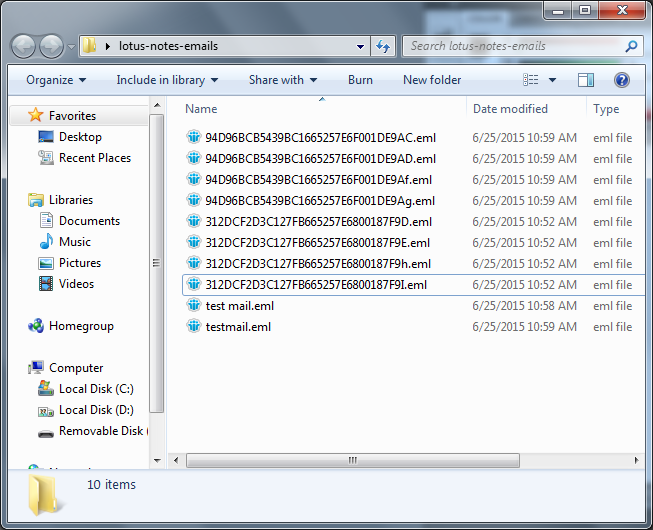
Task: Click the Burn toolbar button
Action: (360, 80)
